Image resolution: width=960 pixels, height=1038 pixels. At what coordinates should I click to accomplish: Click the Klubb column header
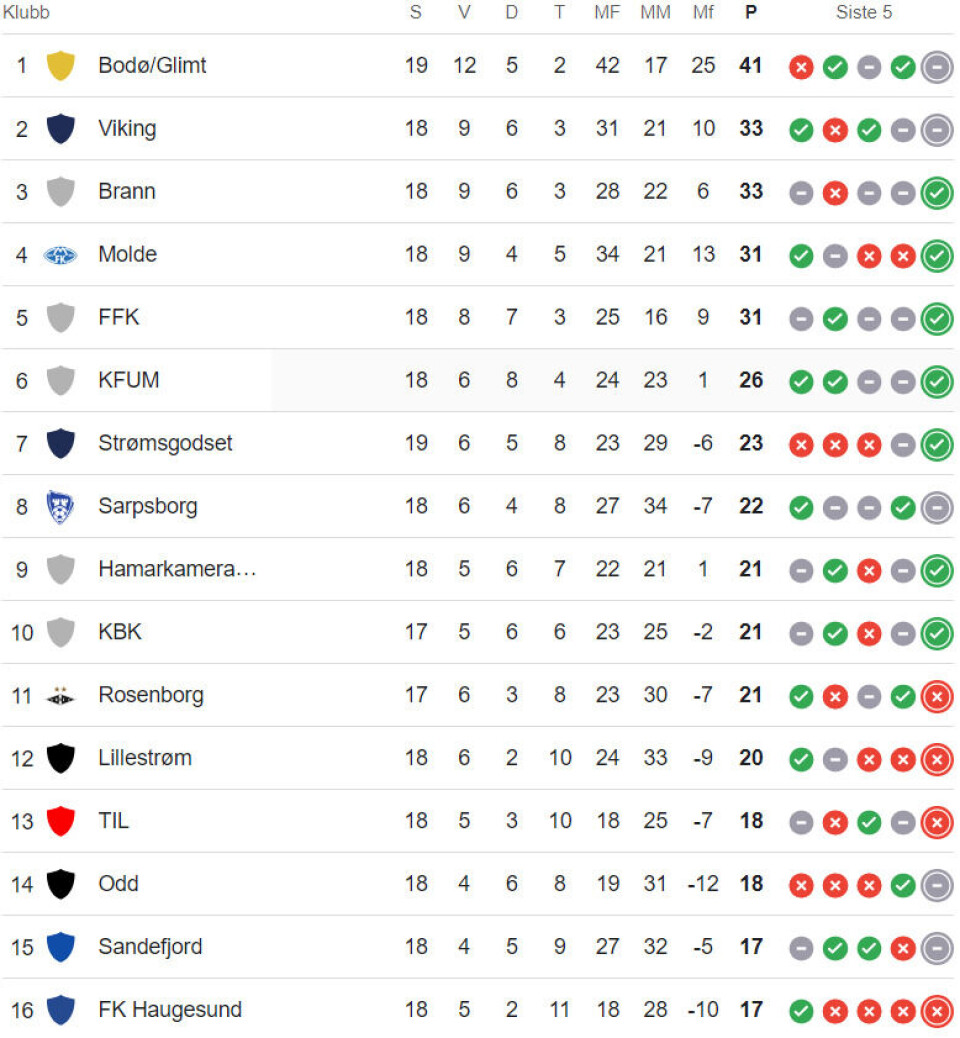(x=26, y=13)
